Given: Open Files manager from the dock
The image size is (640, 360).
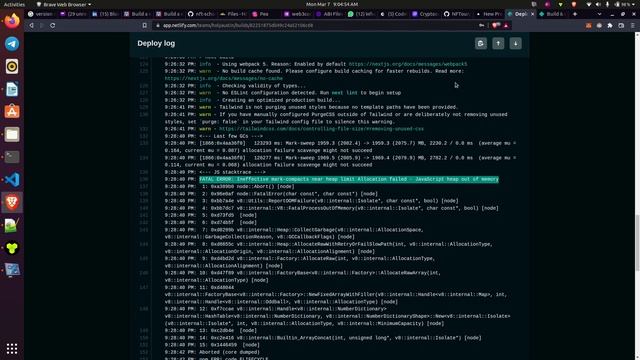Looking at the screenshot, I should [x=12, y=134].
